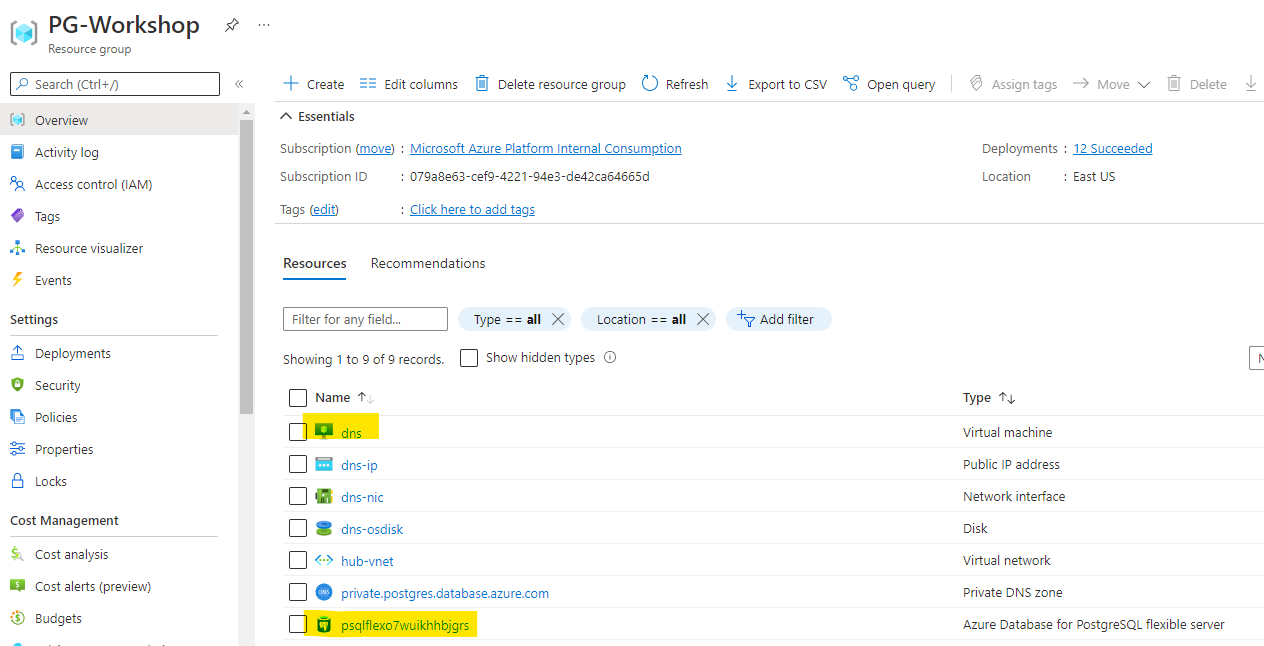Click the Filter for any field box
Screen dimensions: 1264x646
pos(365,319)
